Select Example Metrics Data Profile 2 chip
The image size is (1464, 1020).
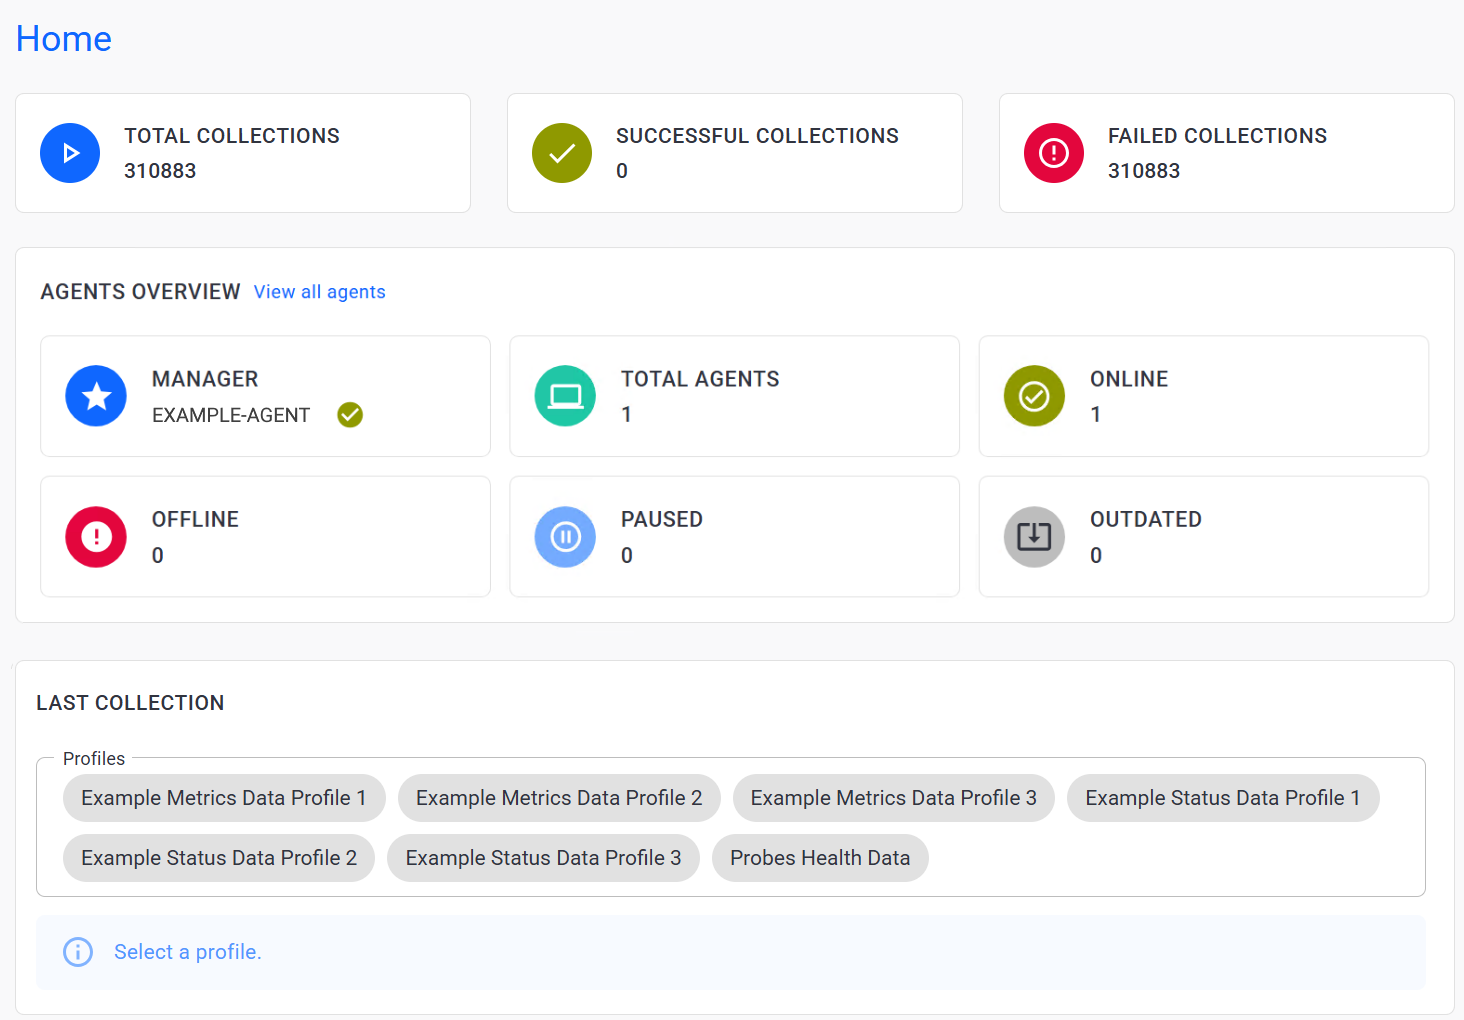tap(559, 798)
